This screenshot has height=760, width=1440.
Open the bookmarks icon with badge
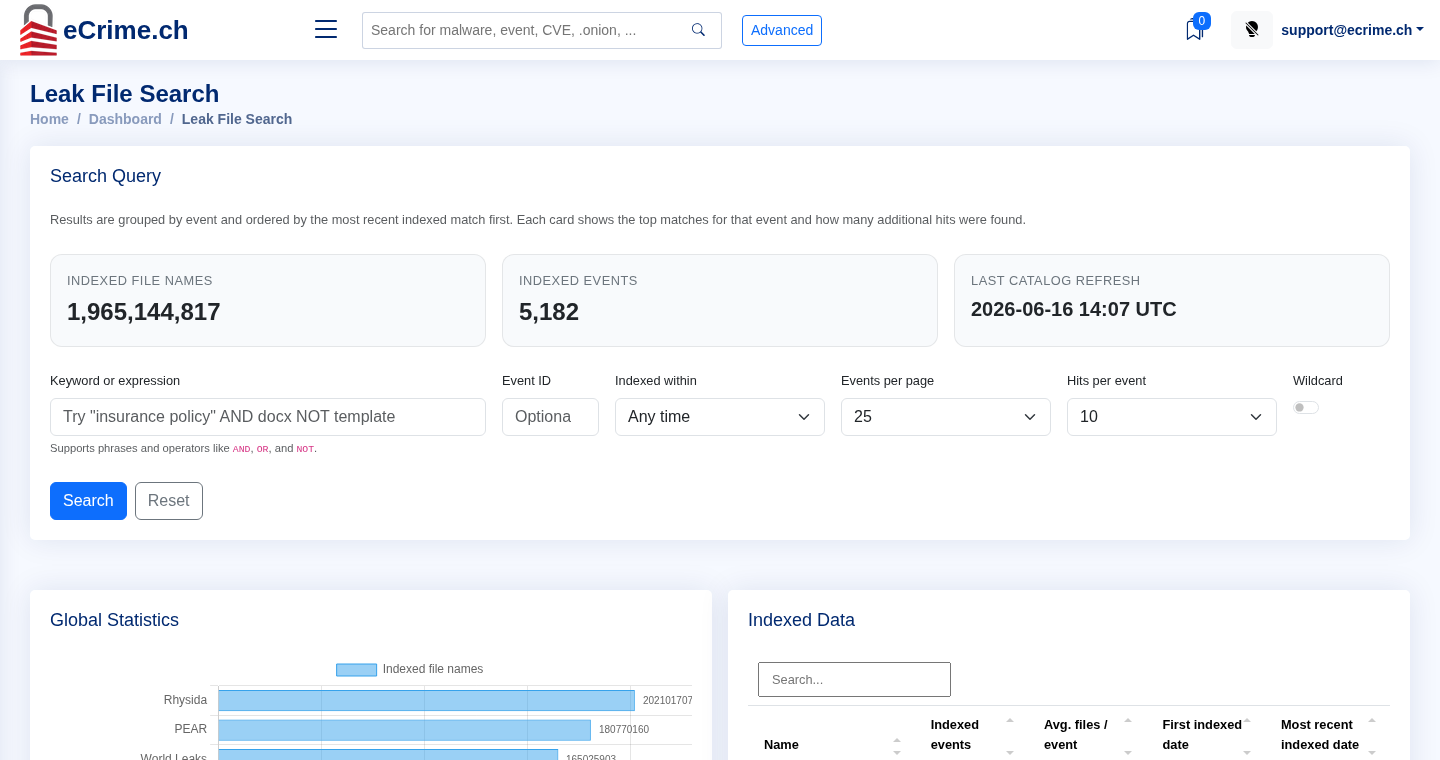(x=1194, y=30)
